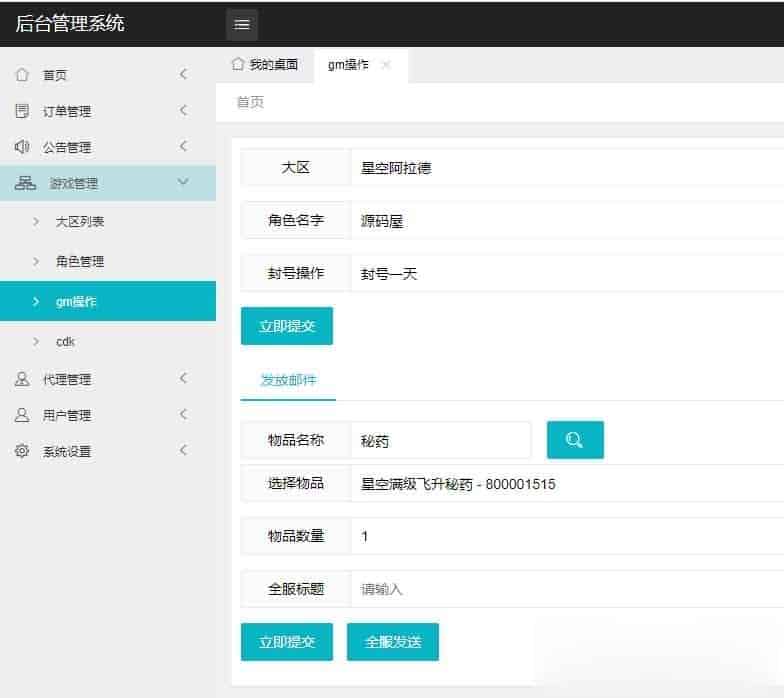Click the 首页 breadcrumb link

pyautogui.click(x=250, y=102)
